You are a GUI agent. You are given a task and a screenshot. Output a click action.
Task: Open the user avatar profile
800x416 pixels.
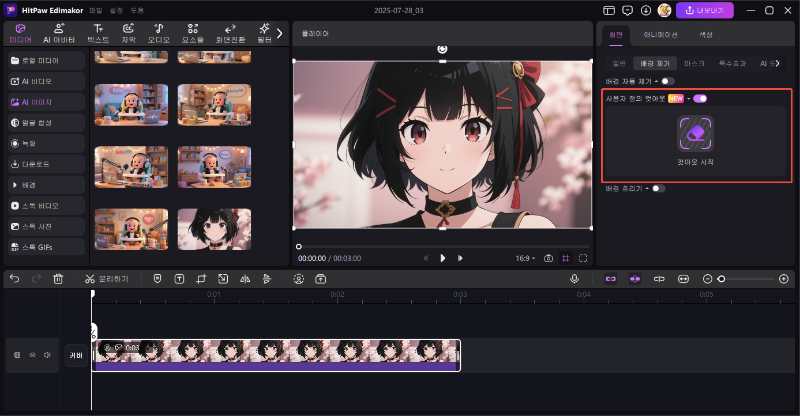pos(664,10)
